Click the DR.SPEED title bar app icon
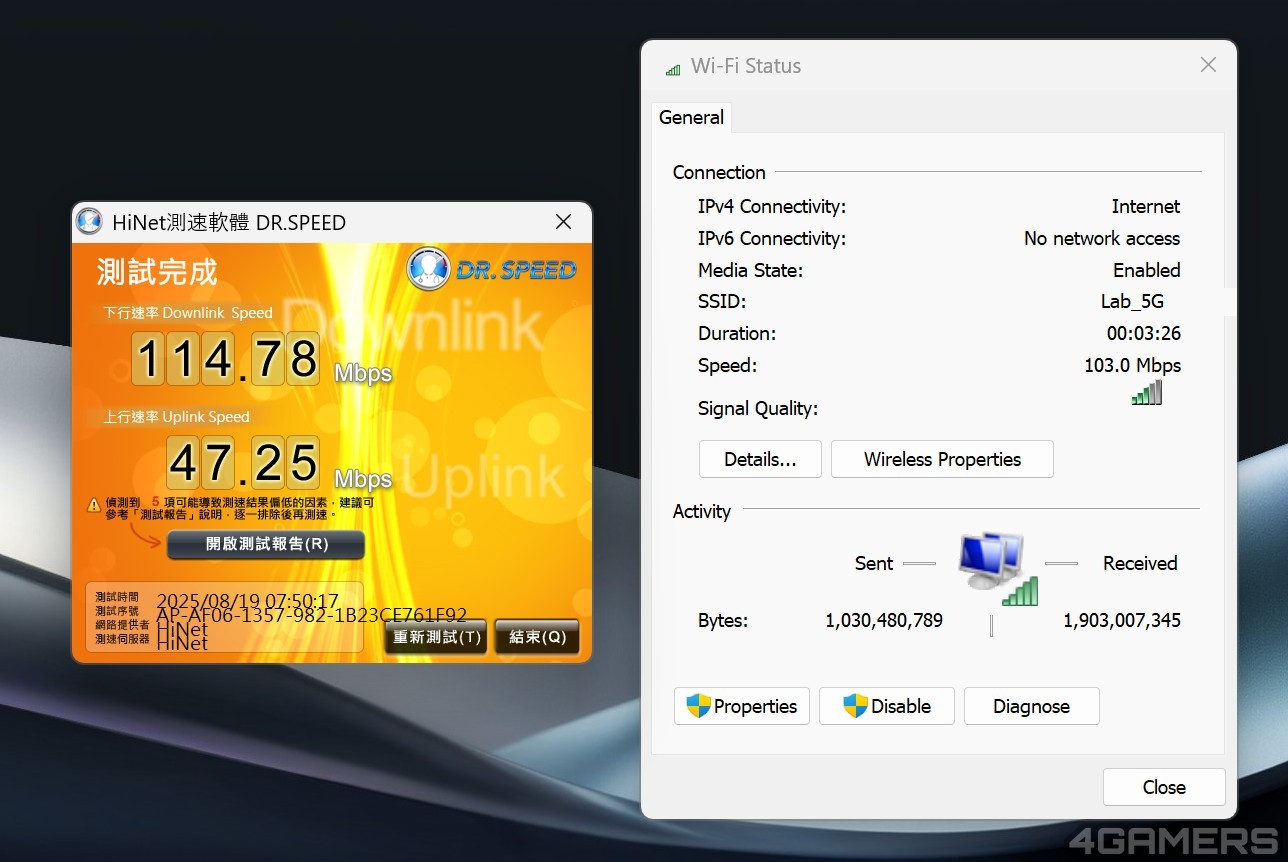Screen dimensions: 1288x862 90,222
